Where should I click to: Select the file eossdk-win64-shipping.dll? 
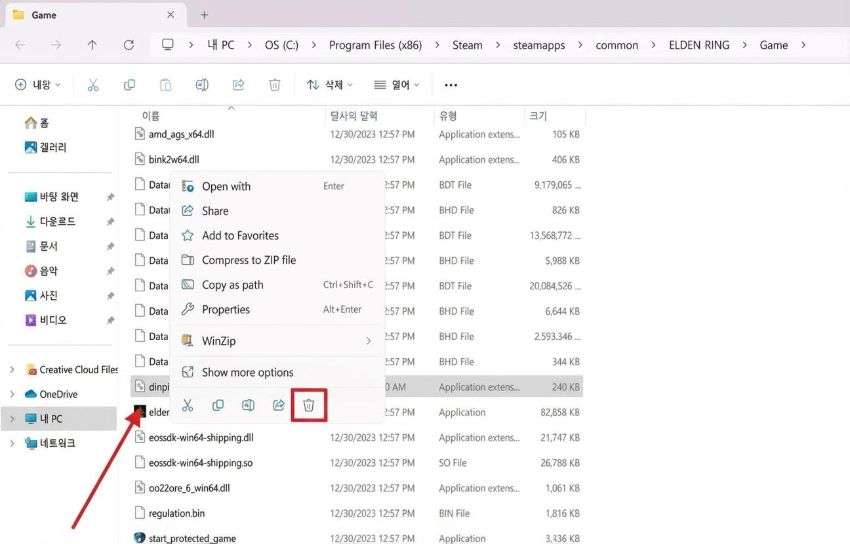coord(201,438)
